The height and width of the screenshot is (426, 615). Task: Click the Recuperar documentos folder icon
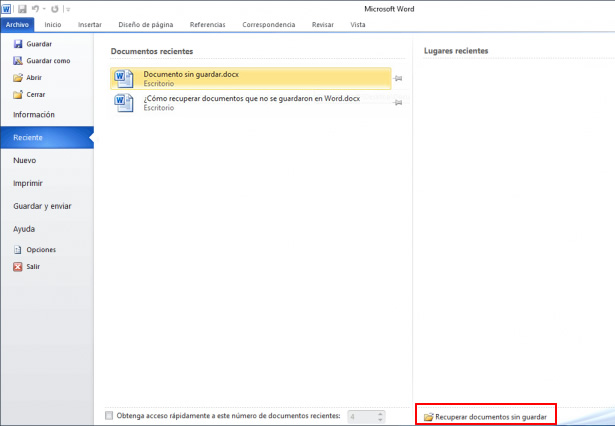(x=429, y=417)
